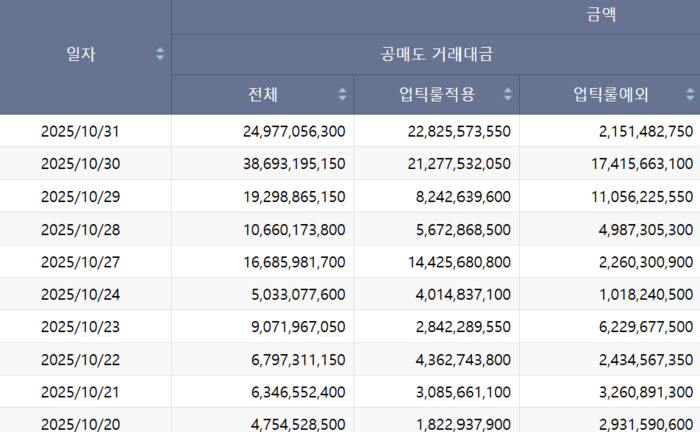Click uptick-exempt value 4,987,305,300
Screen dimensions: 700x432
click(x=646, y=229)
